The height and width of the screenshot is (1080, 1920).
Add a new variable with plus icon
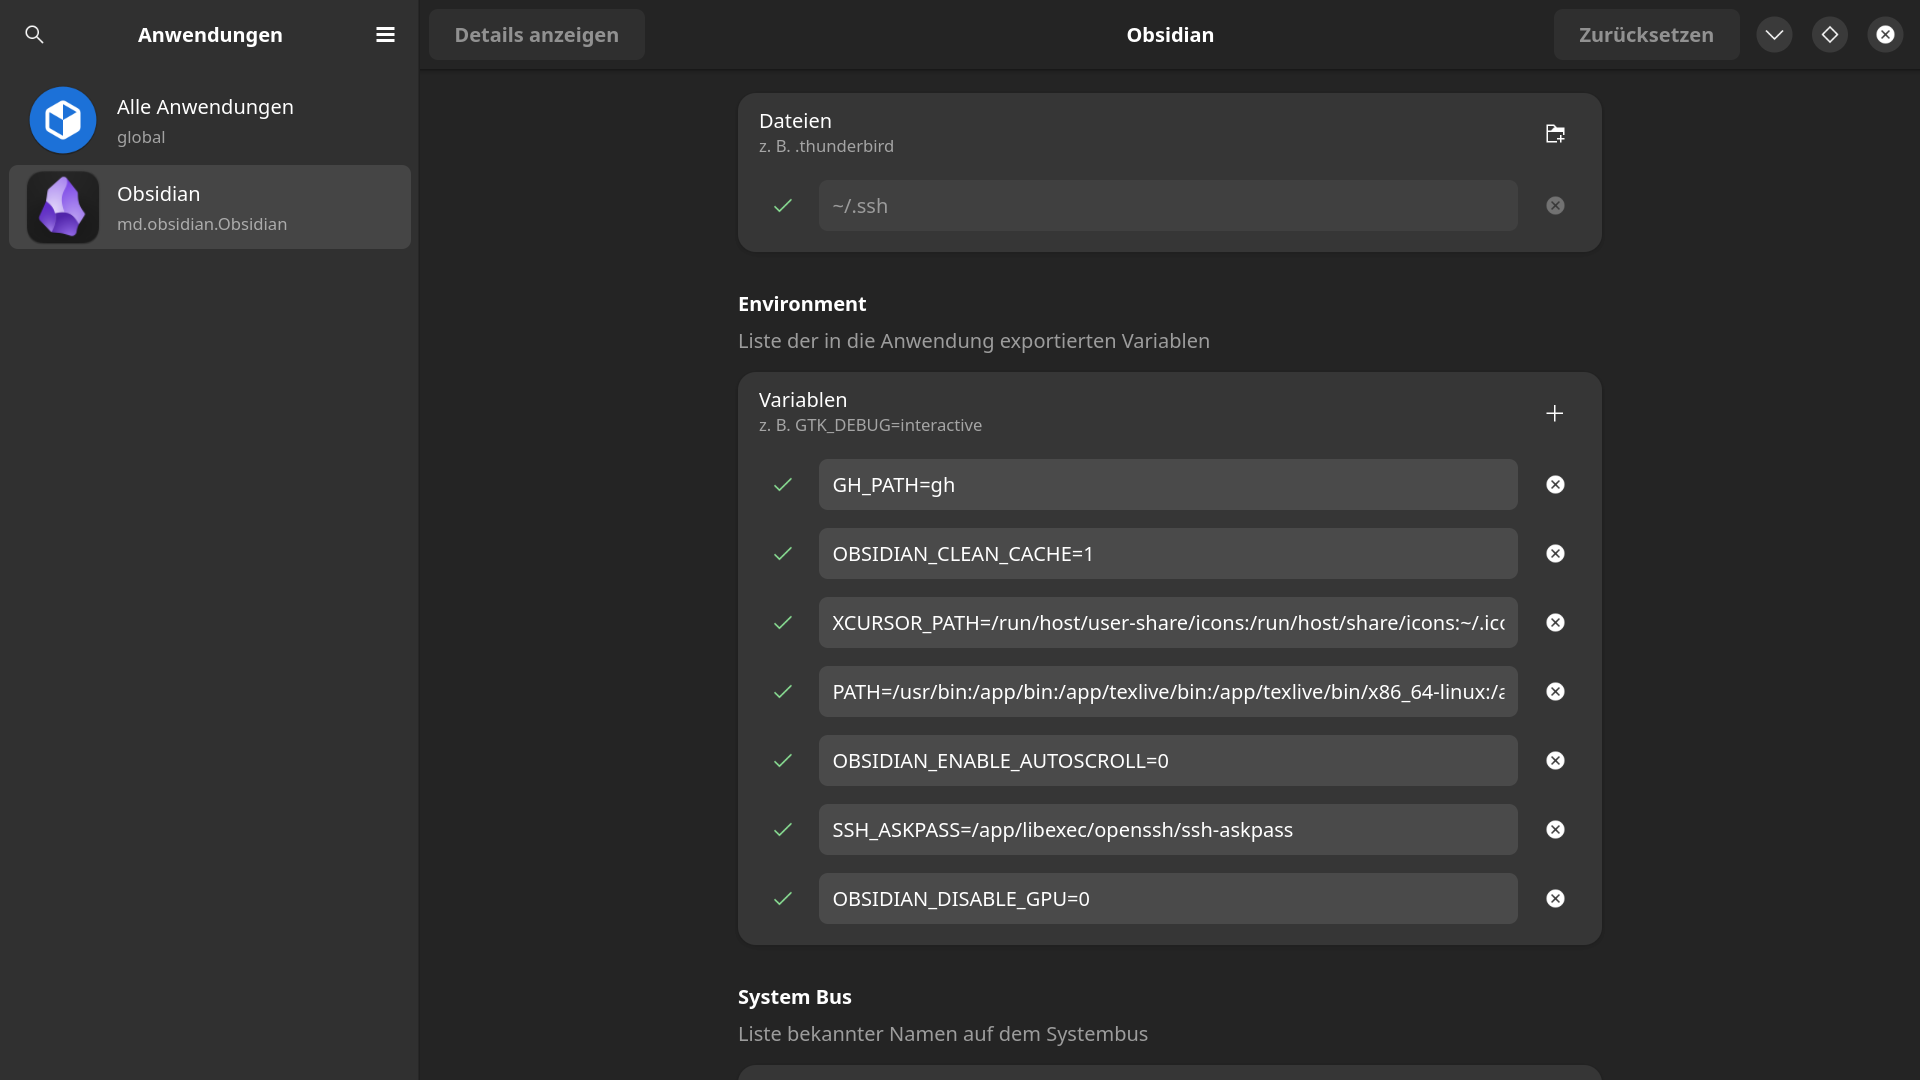pos(1554,413)
